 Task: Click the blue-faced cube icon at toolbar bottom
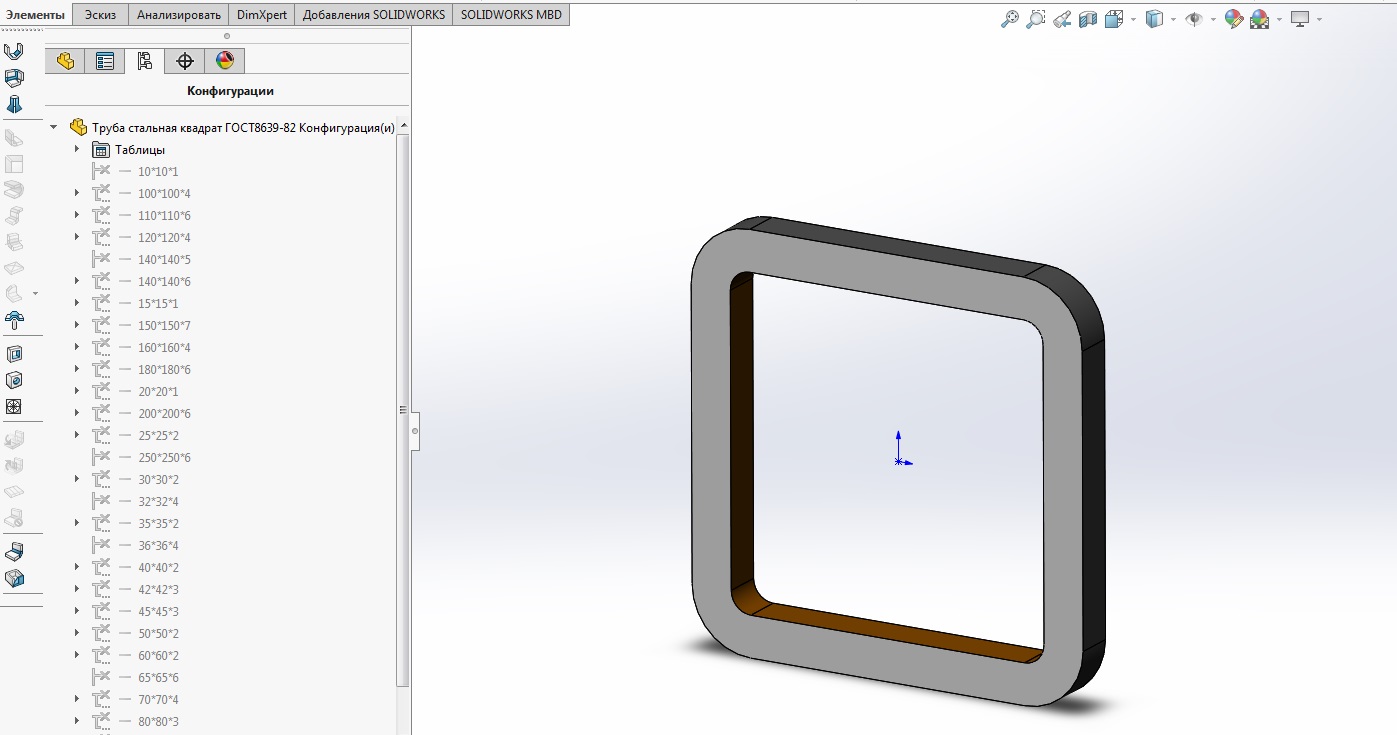pyautogui.click(x=14, y=578)
